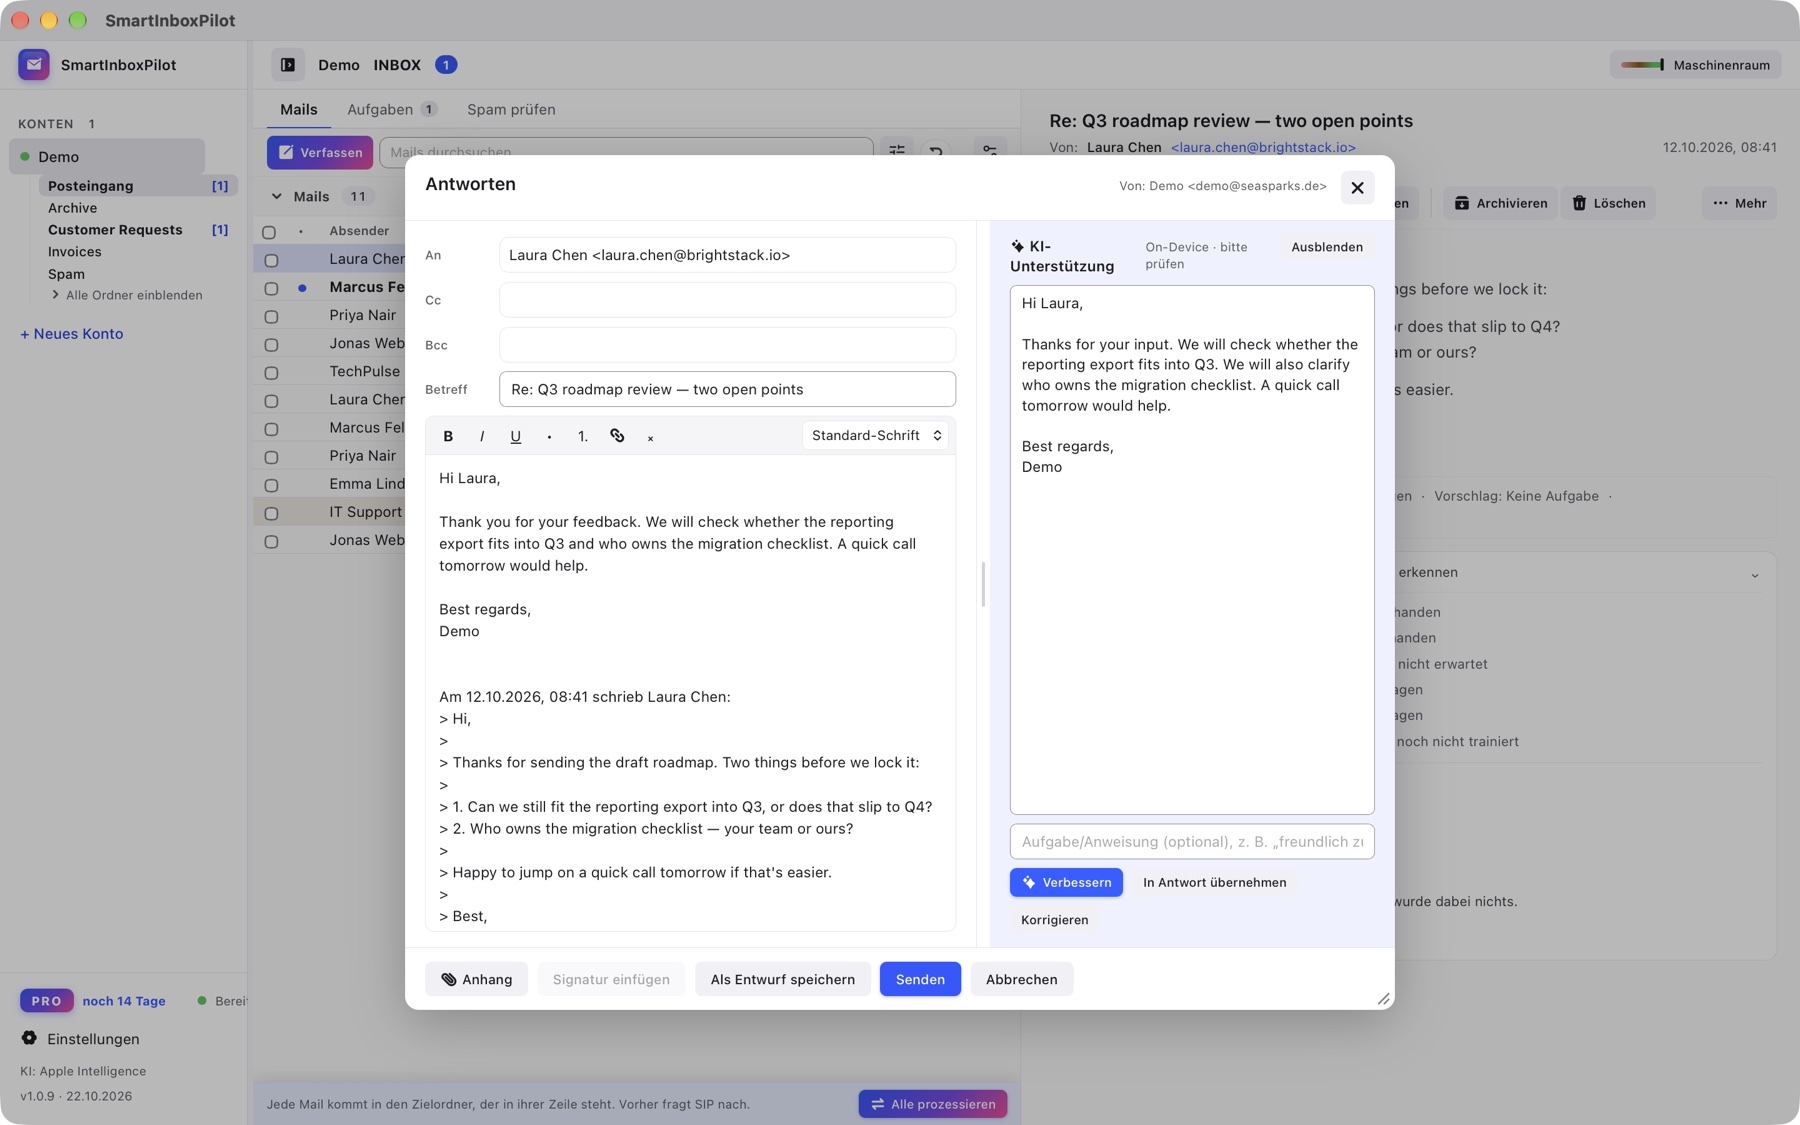
Task: Toggle bold formatting in reply editor
Action: point(448,436)
